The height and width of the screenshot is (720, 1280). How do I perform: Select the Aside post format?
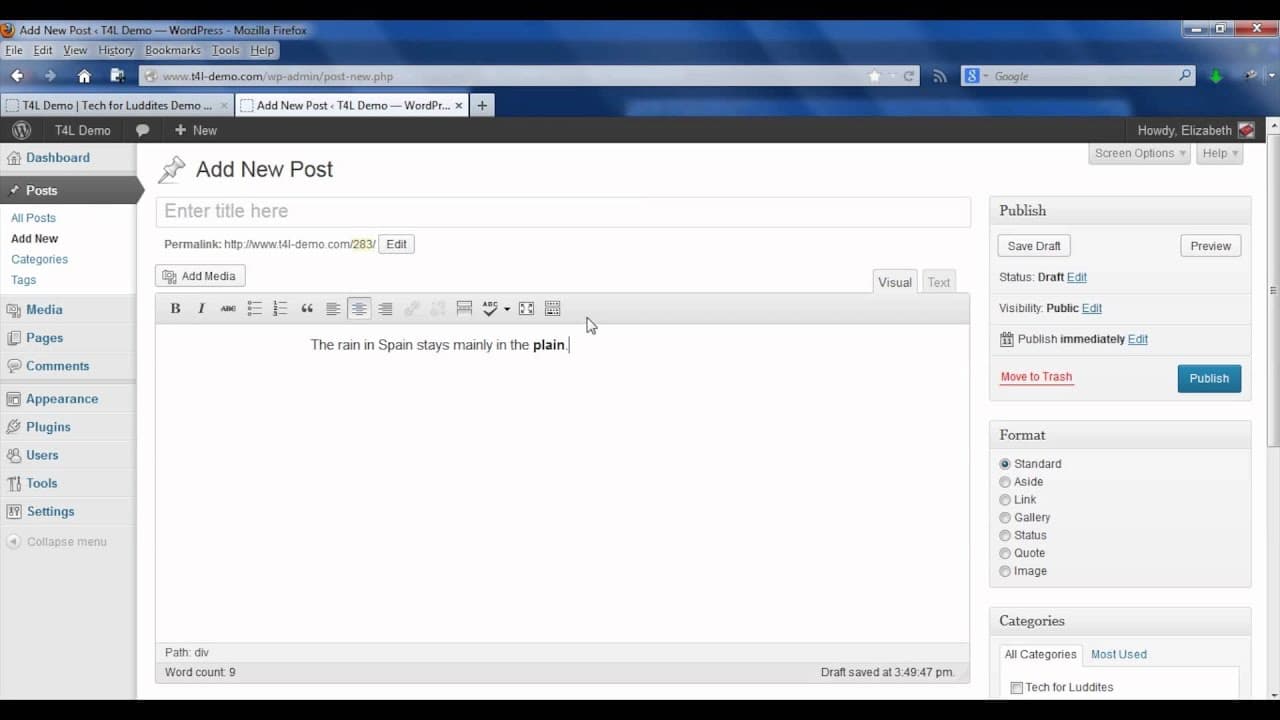coord(1005,482)
